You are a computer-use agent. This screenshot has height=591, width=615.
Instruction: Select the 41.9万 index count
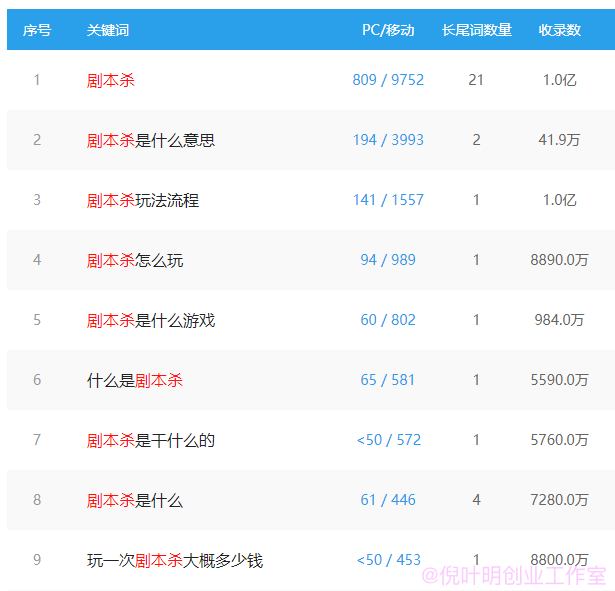tap(559, 140)
